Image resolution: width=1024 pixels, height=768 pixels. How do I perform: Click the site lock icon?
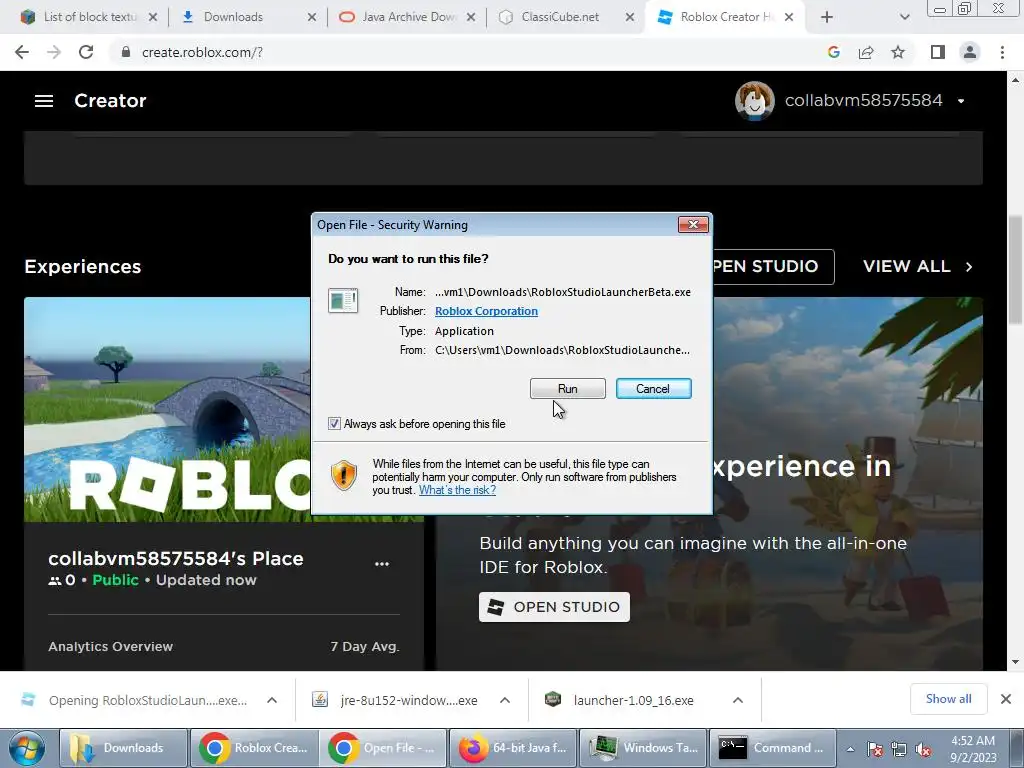pos(126,52)
